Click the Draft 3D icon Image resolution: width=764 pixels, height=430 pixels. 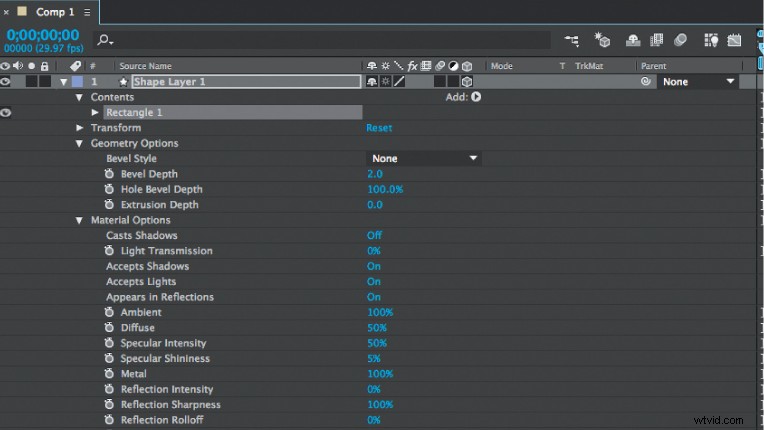click(602, 40)
